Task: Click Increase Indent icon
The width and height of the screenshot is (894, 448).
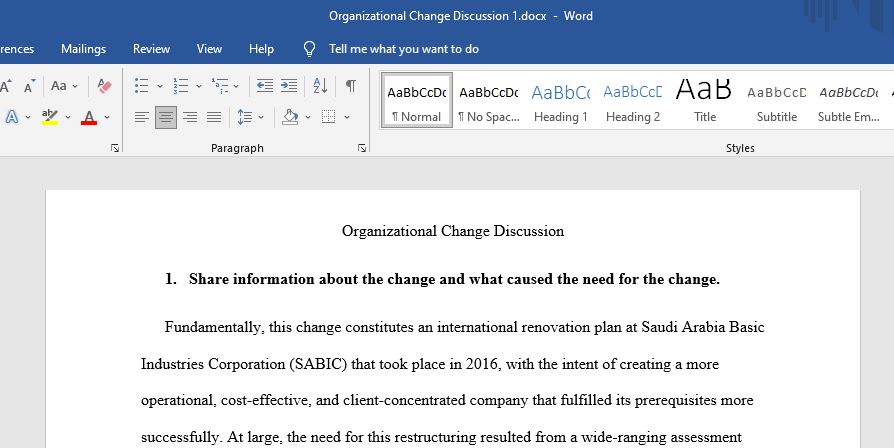Action: tap(289, 86)
